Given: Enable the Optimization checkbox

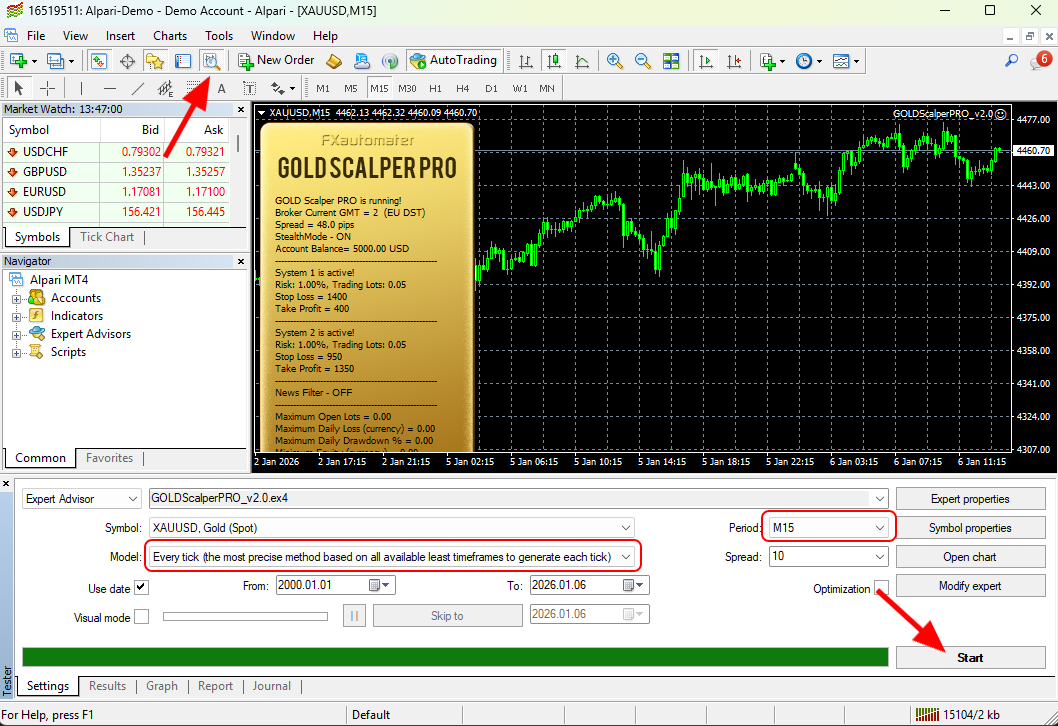Looking at the screenshot, I should (883, 589).
